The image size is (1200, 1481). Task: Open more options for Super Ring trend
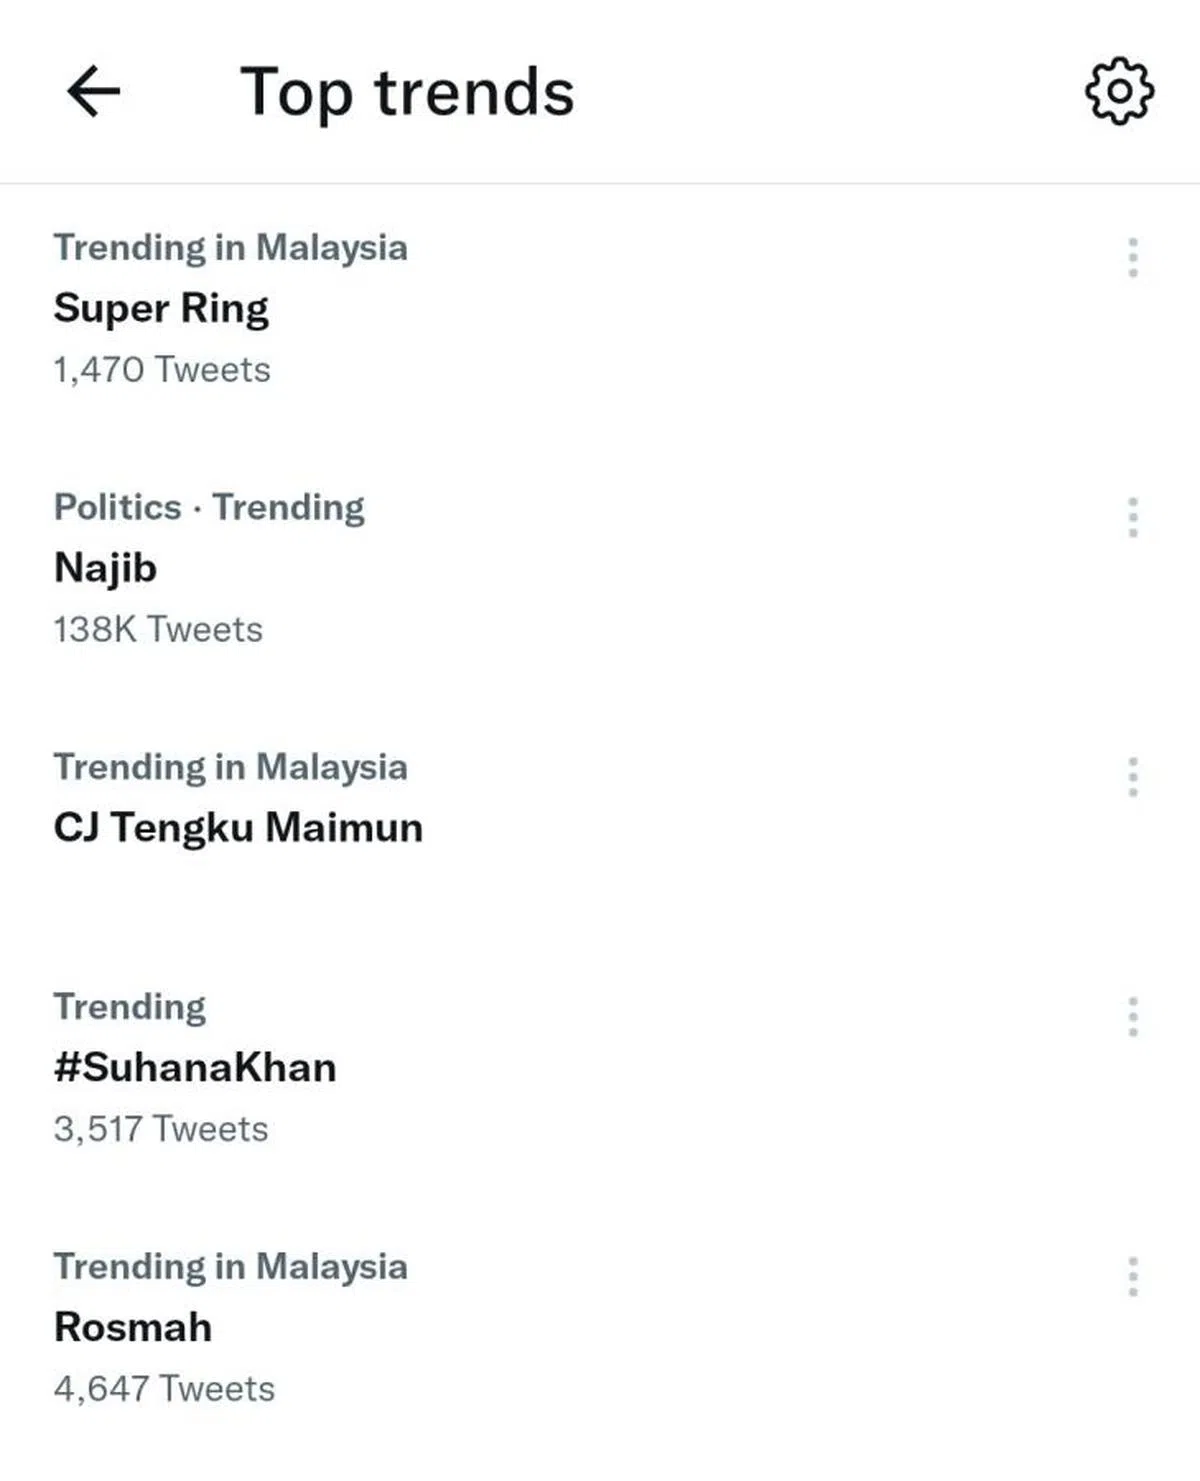coord(1132,258)
